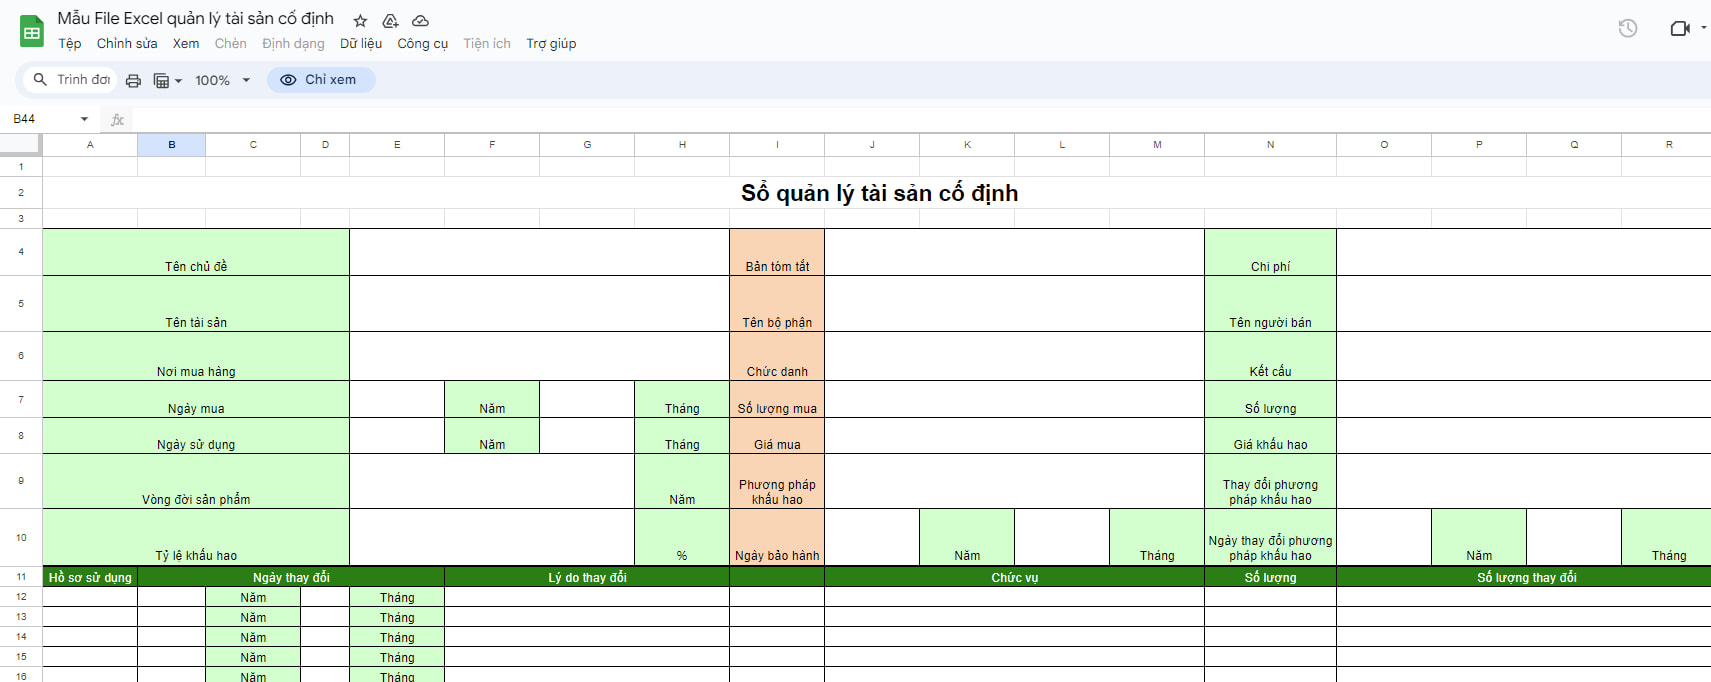Image resolution: width=1711 pixels, height=682 pixels.
Task: Open the Dữ liệu menu
Action: click(361, 44)
